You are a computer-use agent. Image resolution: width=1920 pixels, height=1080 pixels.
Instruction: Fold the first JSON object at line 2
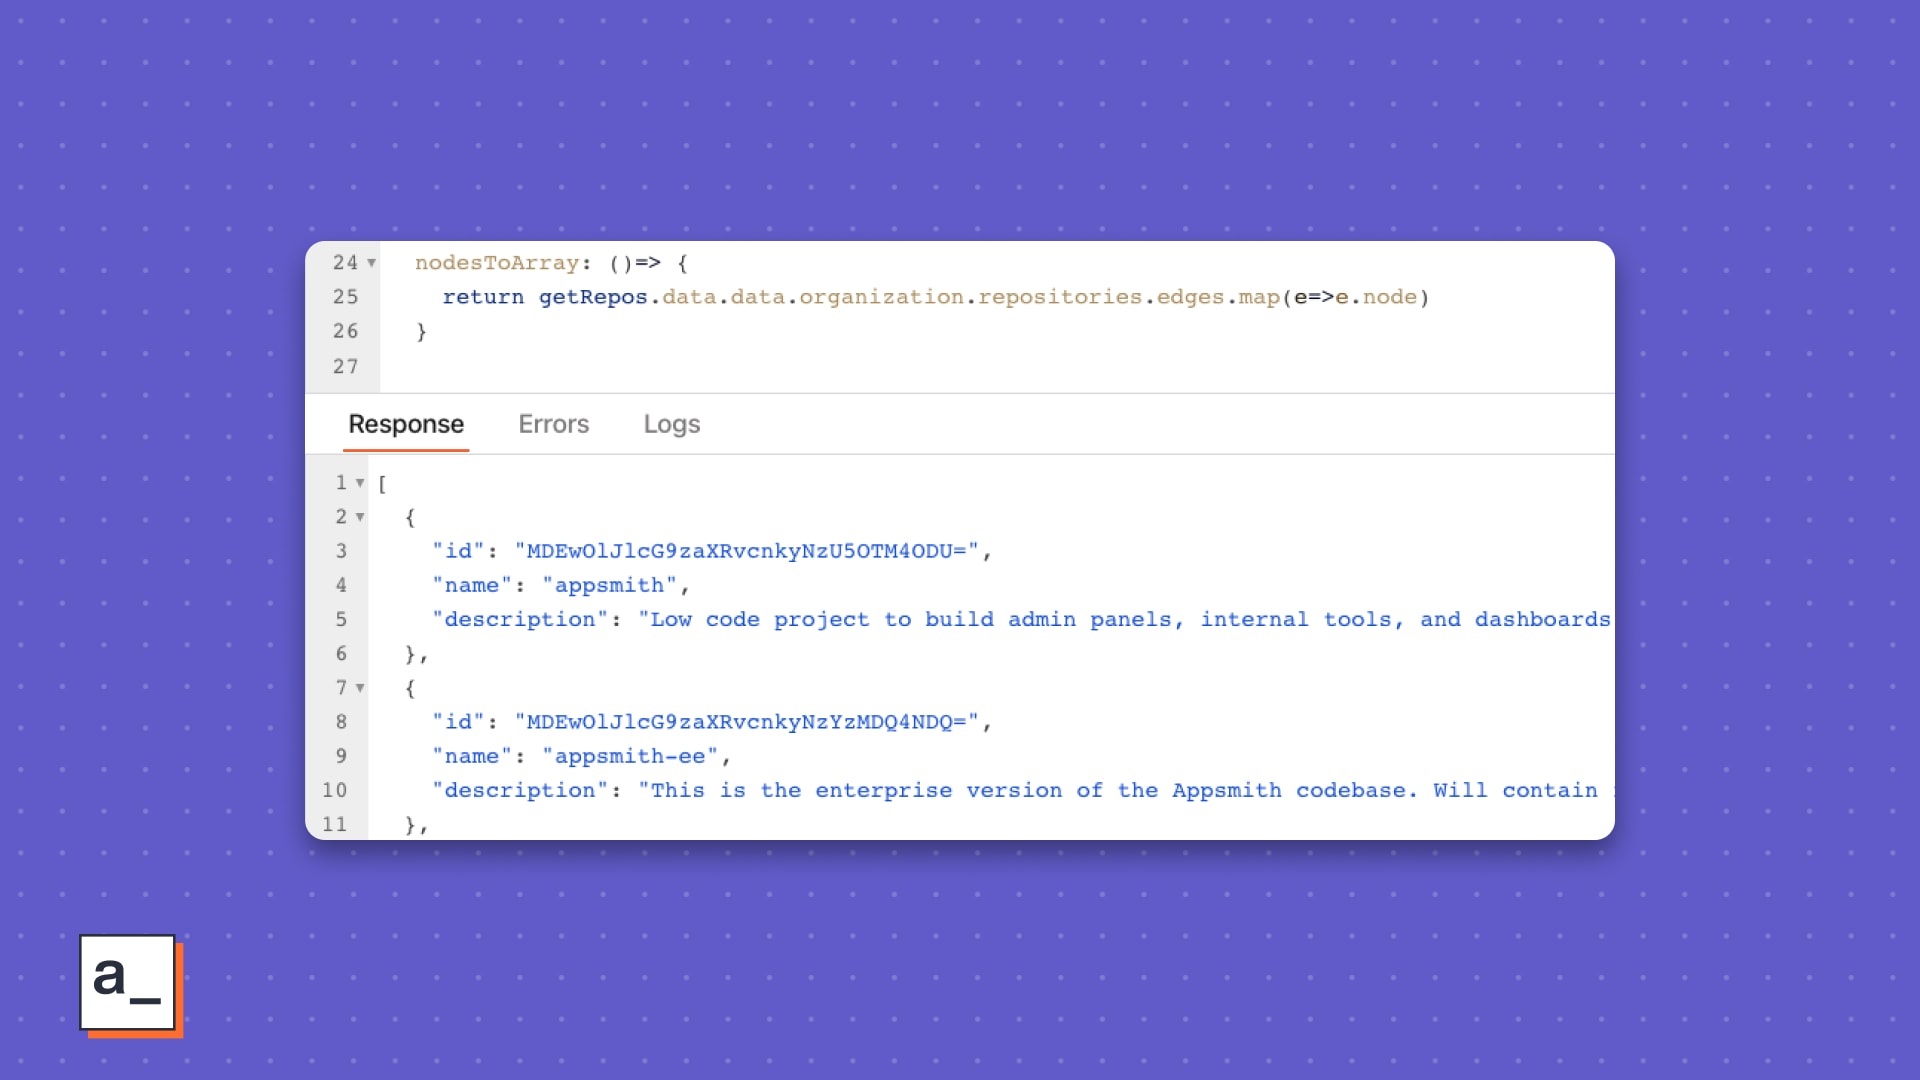coord(360,517)
